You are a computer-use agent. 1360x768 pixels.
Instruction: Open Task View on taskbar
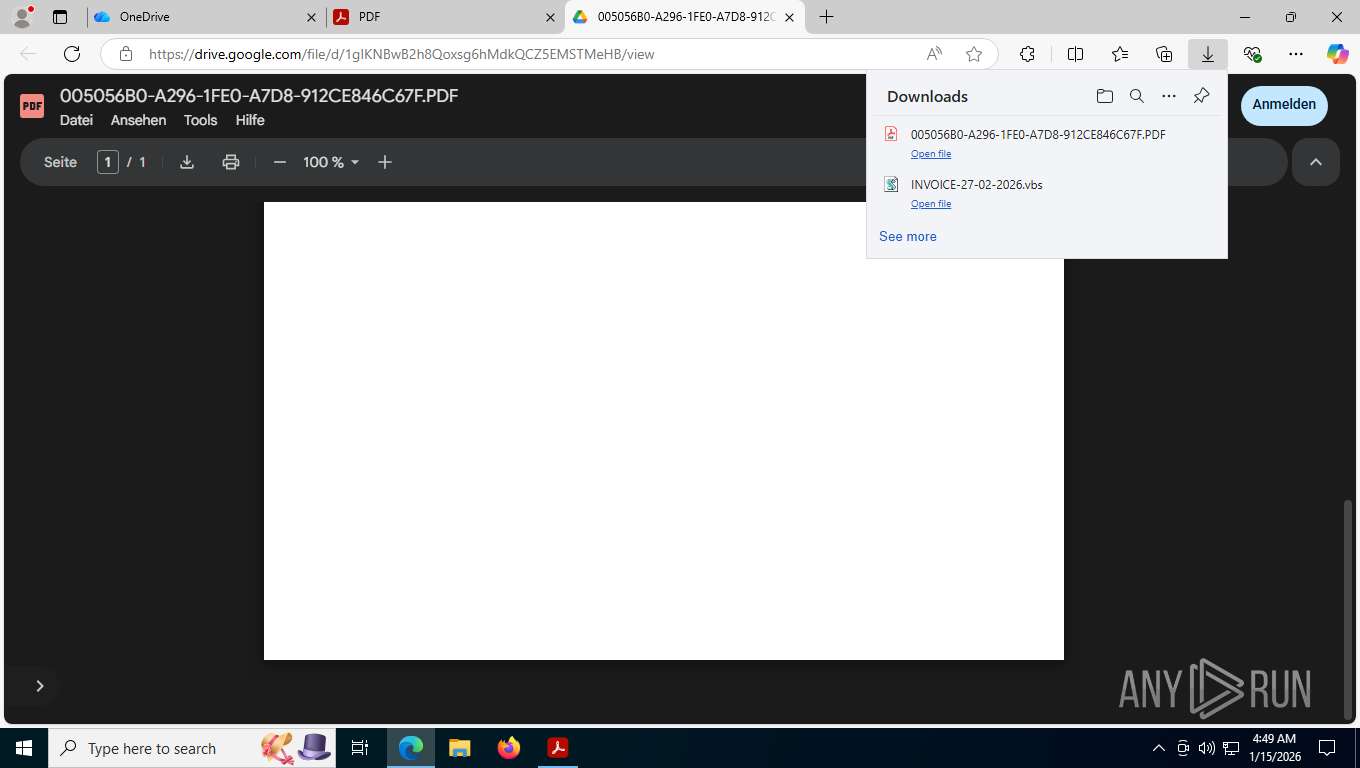pyautogui.click(x=360, y=748)
